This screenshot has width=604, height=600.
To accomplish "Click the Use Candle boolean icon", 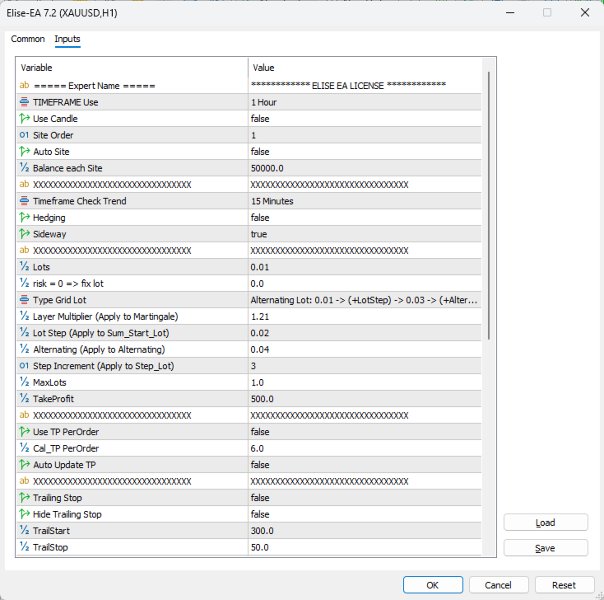I will click(24, 119).
